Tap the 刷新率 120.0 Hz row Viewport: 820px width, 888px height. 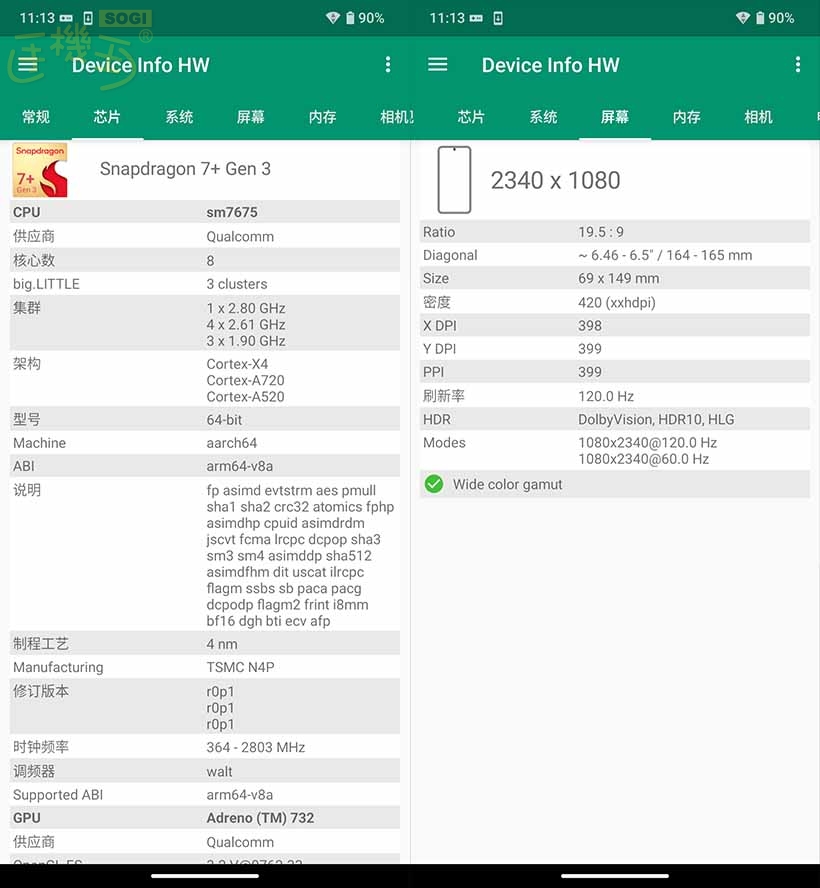615,396
